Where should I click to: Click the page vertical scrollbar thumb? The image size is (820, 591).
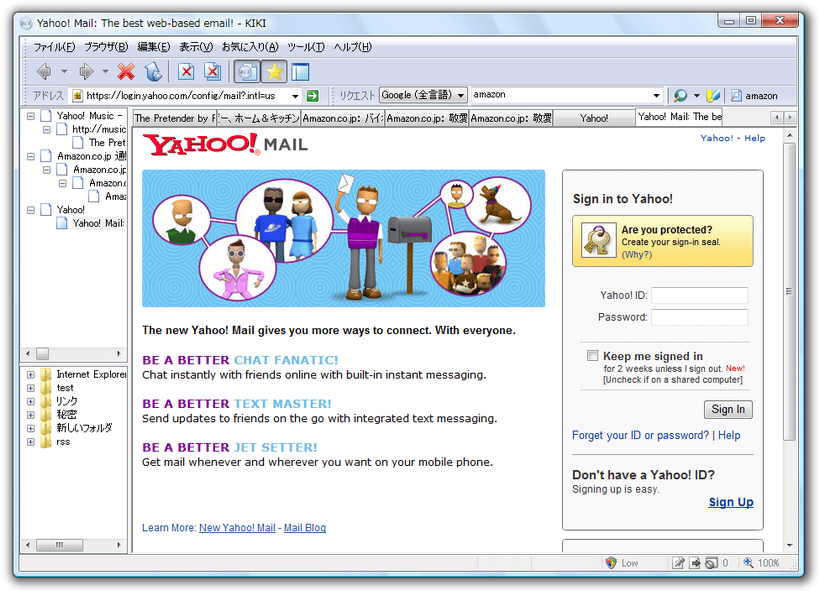(790, 291)
